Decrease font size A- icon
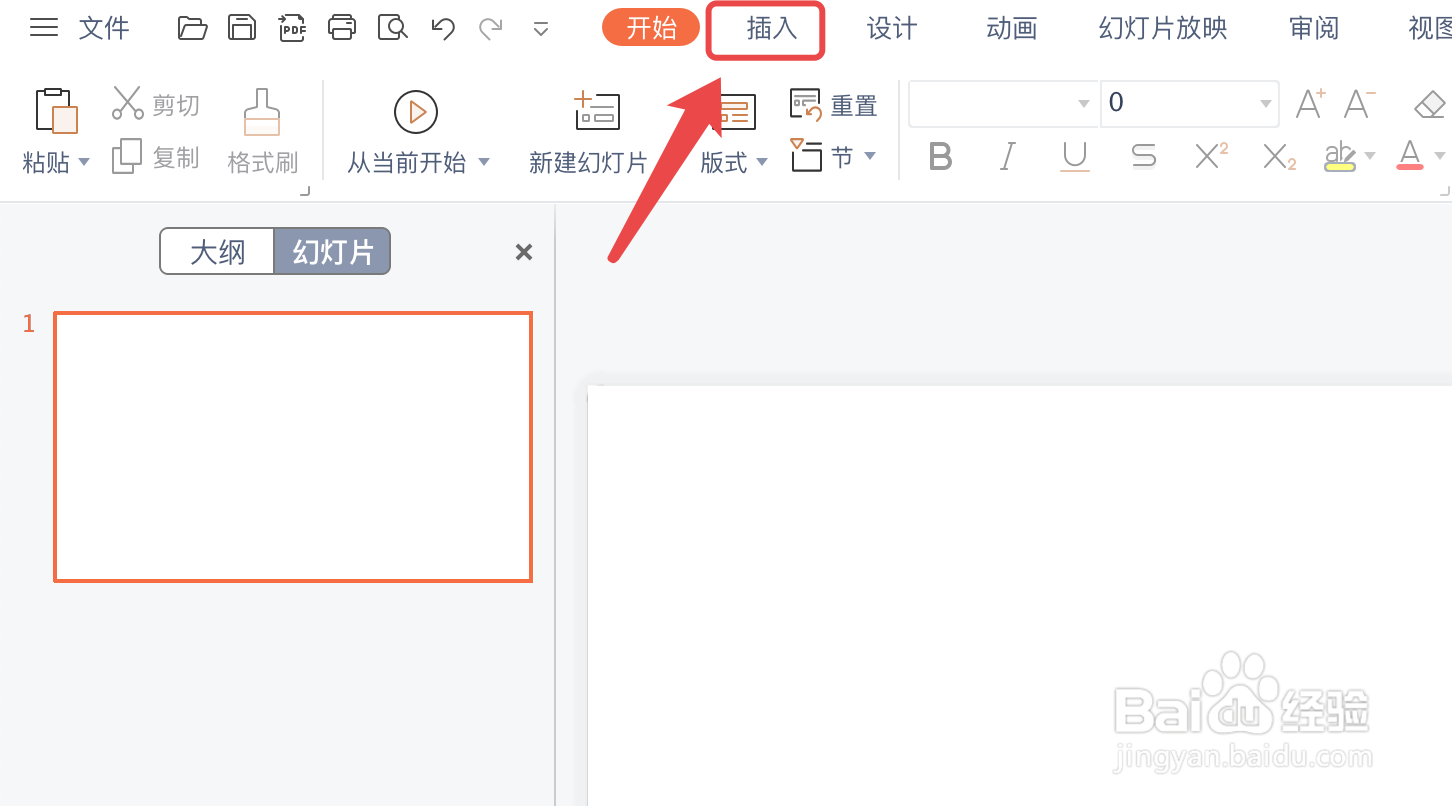The image size is (1452, 806). tap(1360, 103)
